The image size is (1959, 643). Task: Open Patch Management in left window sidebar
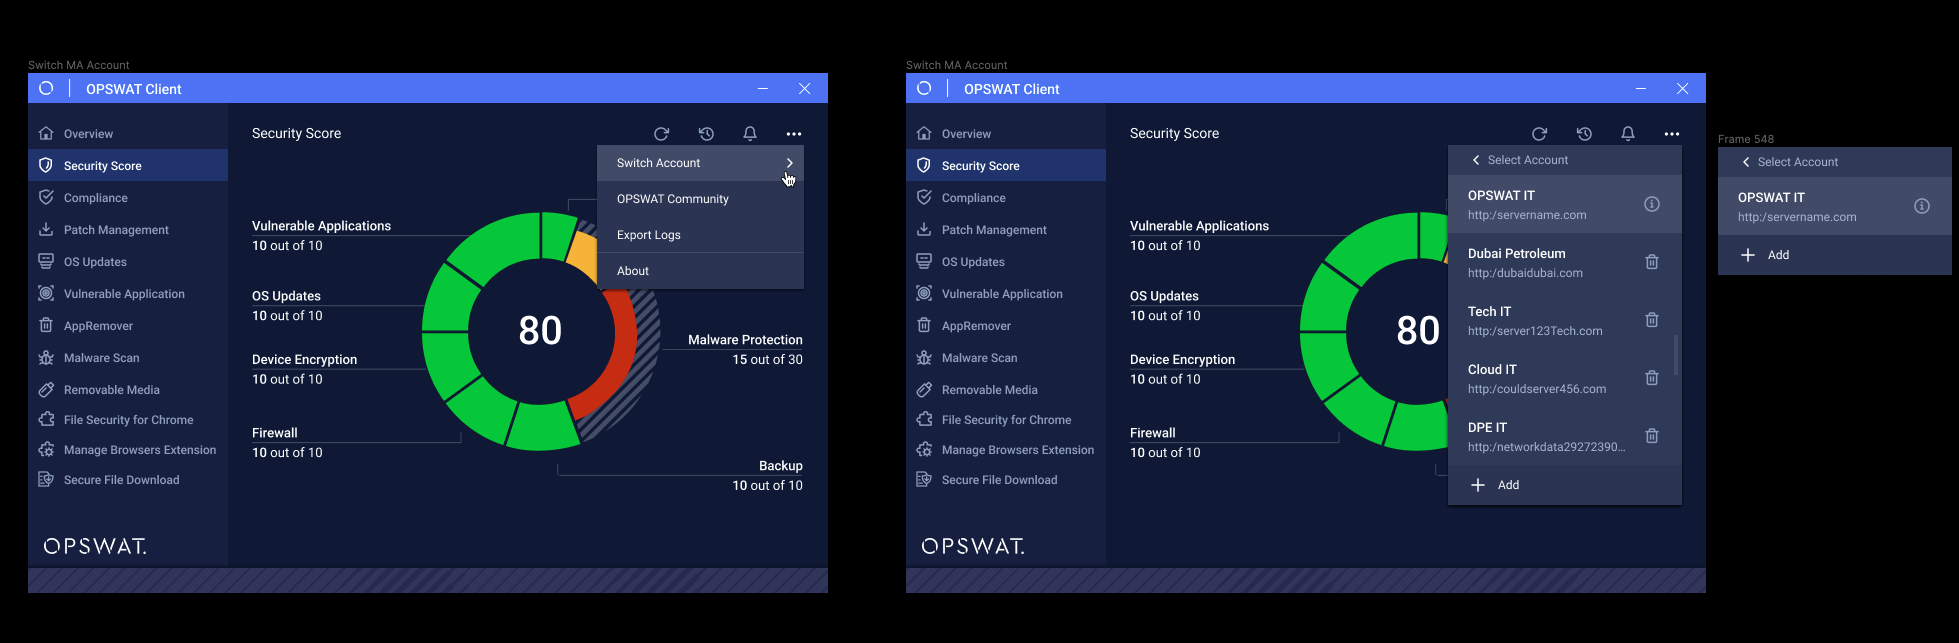tap(128, 230)
